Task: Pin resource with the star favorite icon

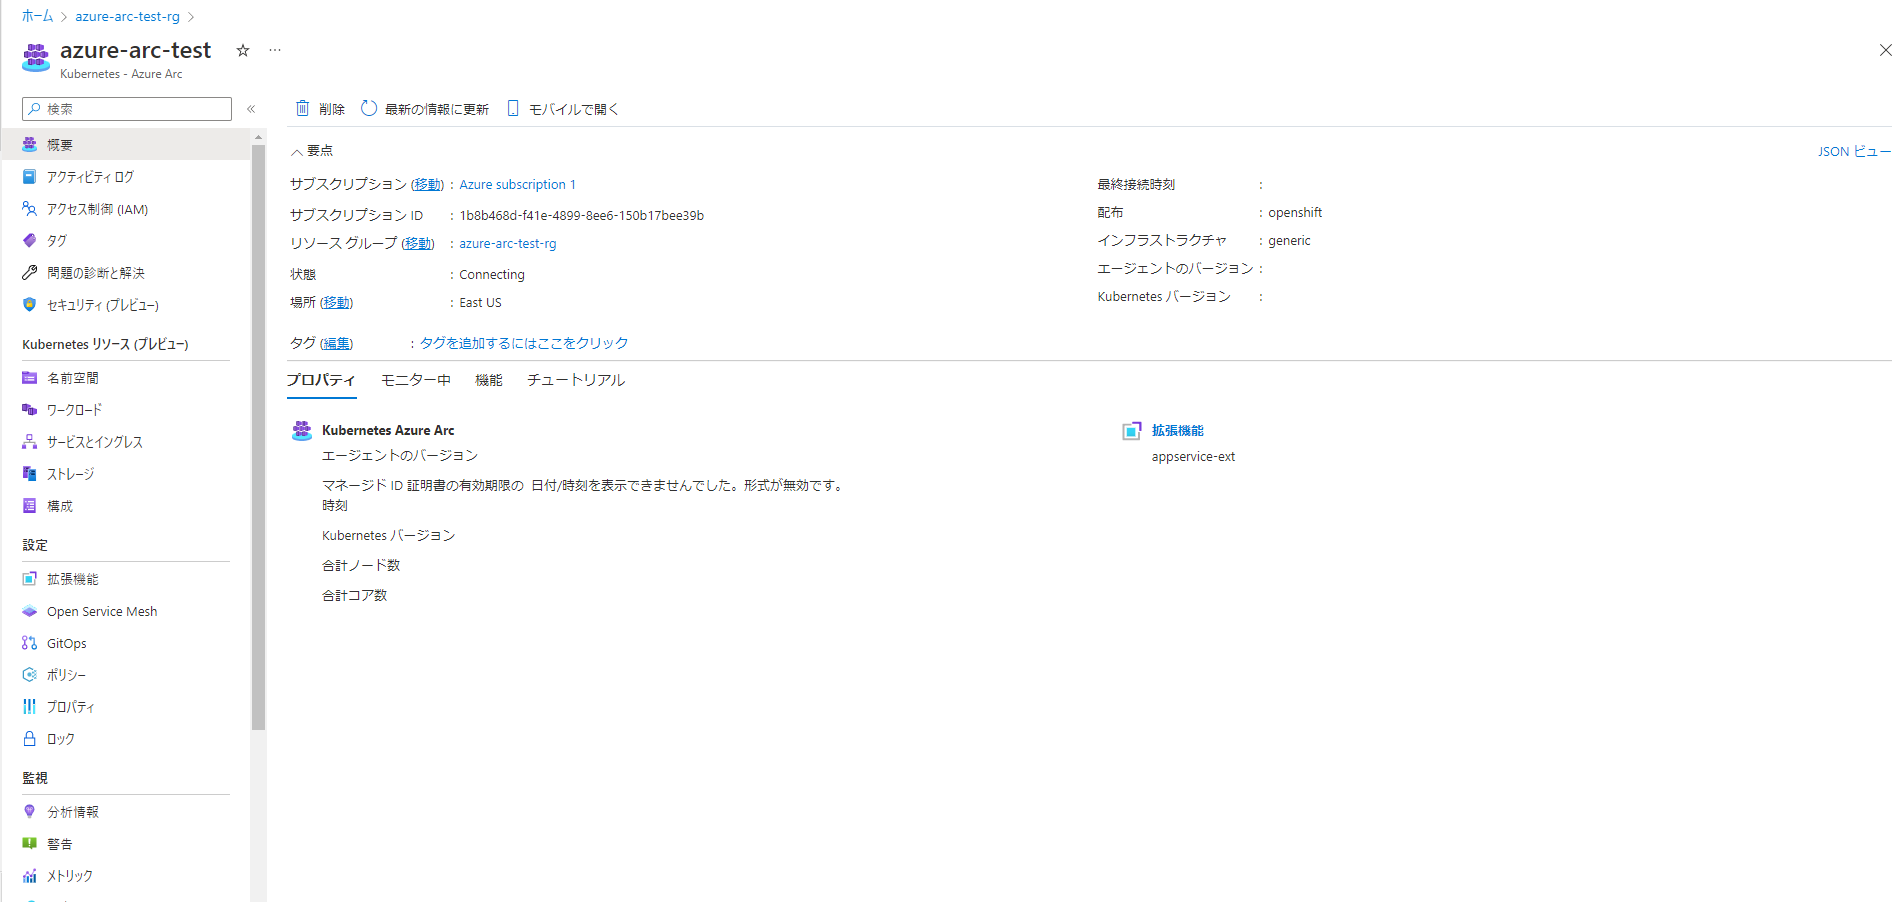Action: tap(243, 50)
